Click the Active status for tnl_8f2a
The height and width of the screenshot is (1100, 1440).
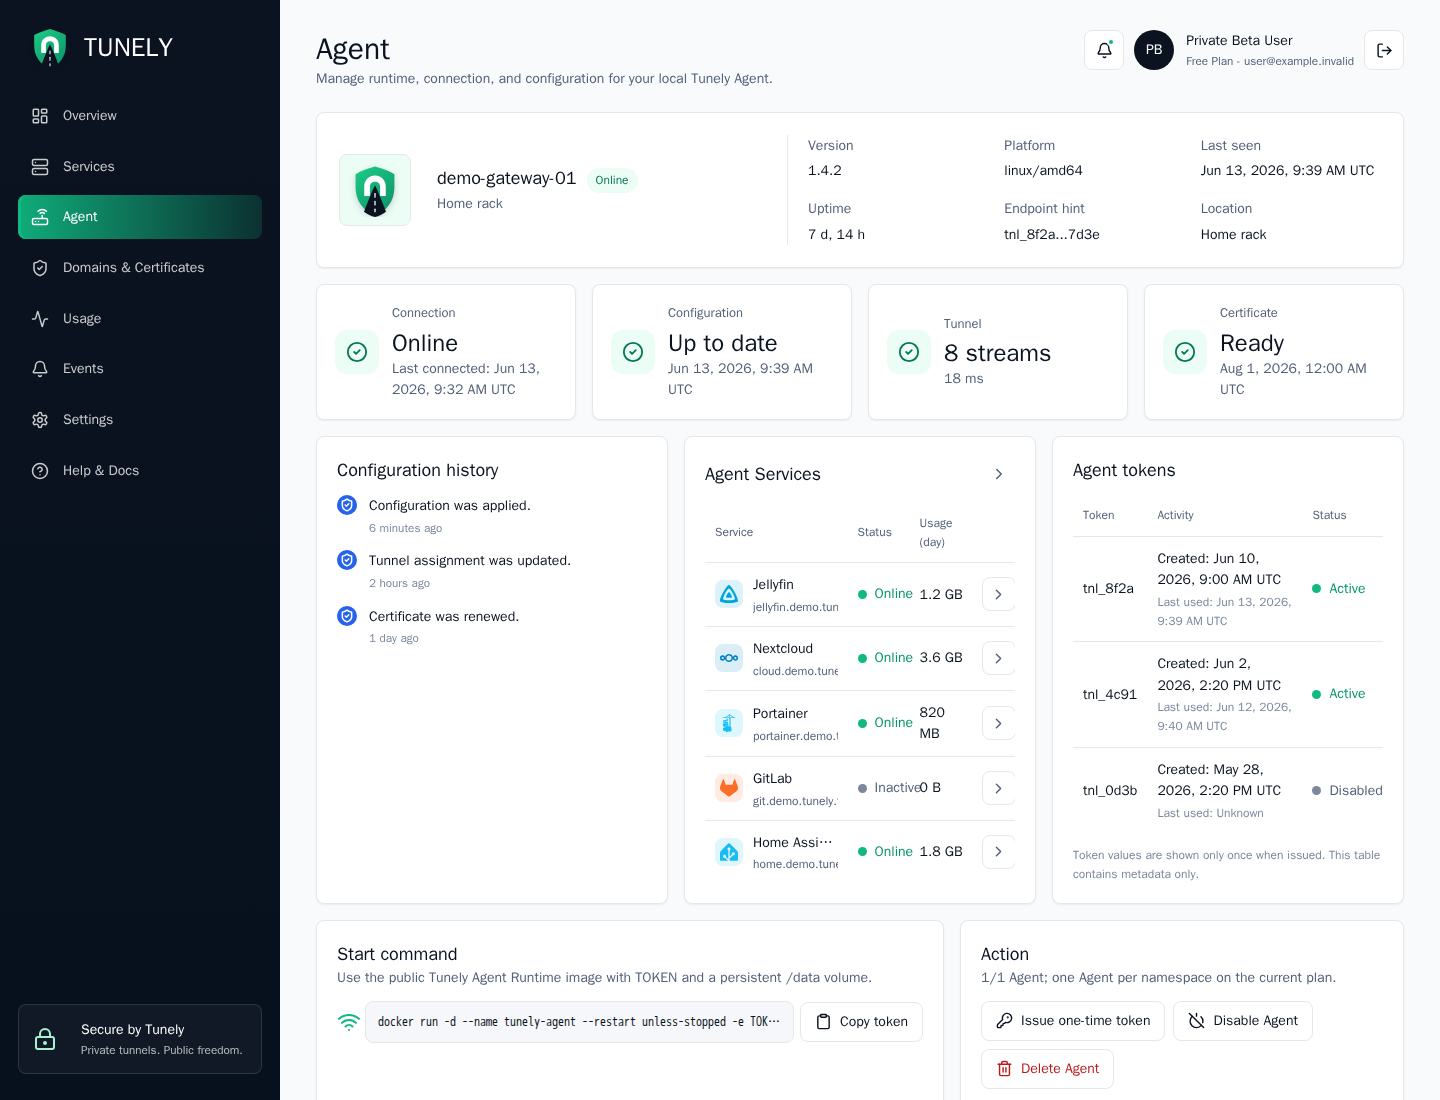pyautogui.click(x=1339, y=589)
